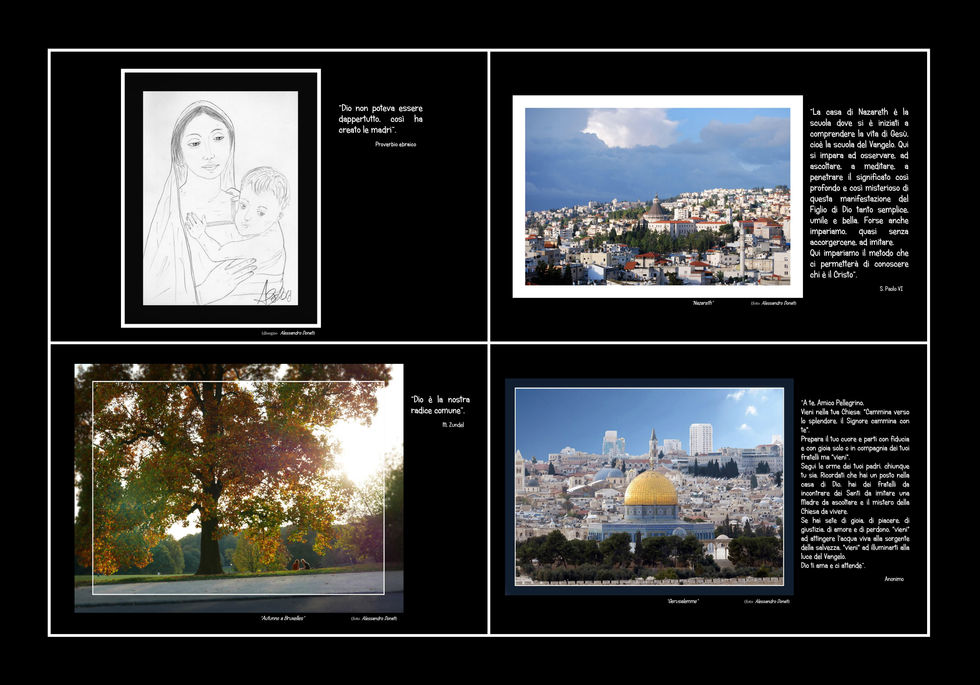The height and width of the screenshot is (685, 980).
Task: Open the Jerusalem golden dome photo
Action: [x=649, y=486]
